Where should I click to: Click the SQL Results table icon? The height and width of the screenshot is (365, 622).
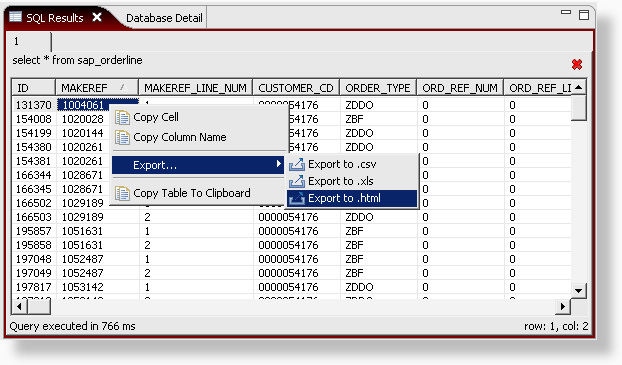[x=15, y=17]
